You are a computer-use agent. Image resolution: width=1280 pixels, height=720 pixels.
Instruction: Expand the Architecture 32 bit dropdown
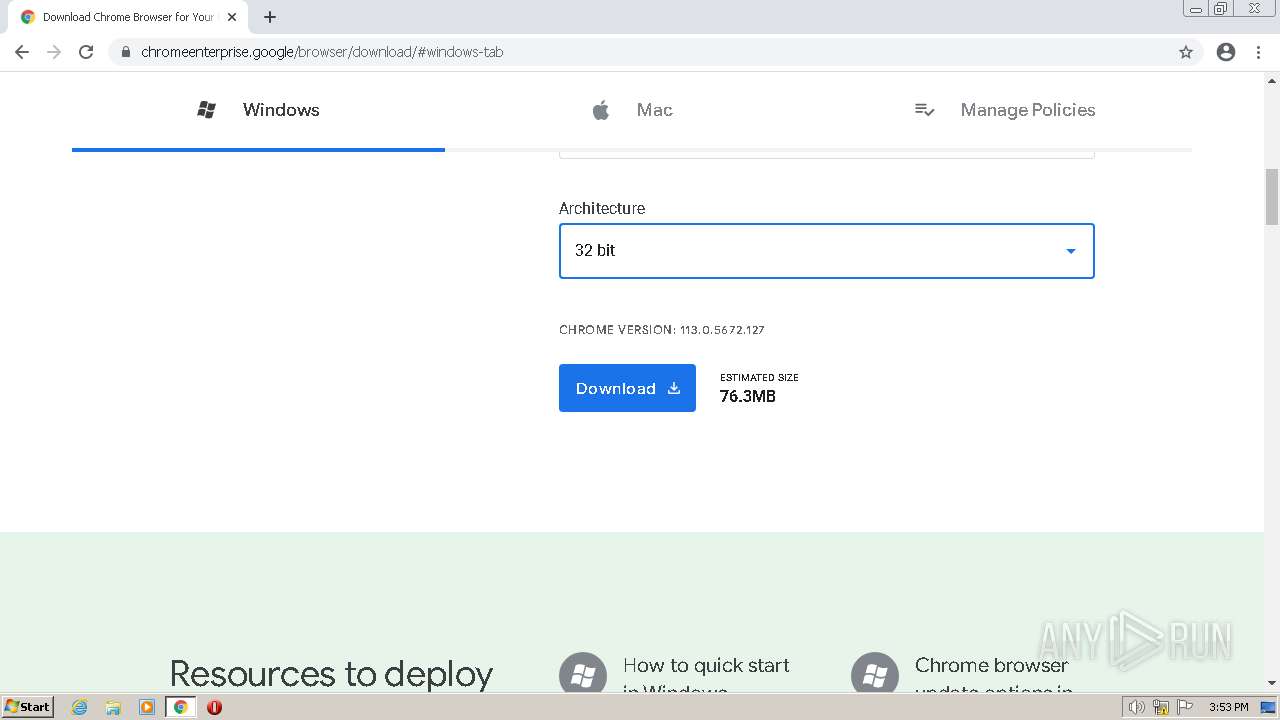pos(826,251)
